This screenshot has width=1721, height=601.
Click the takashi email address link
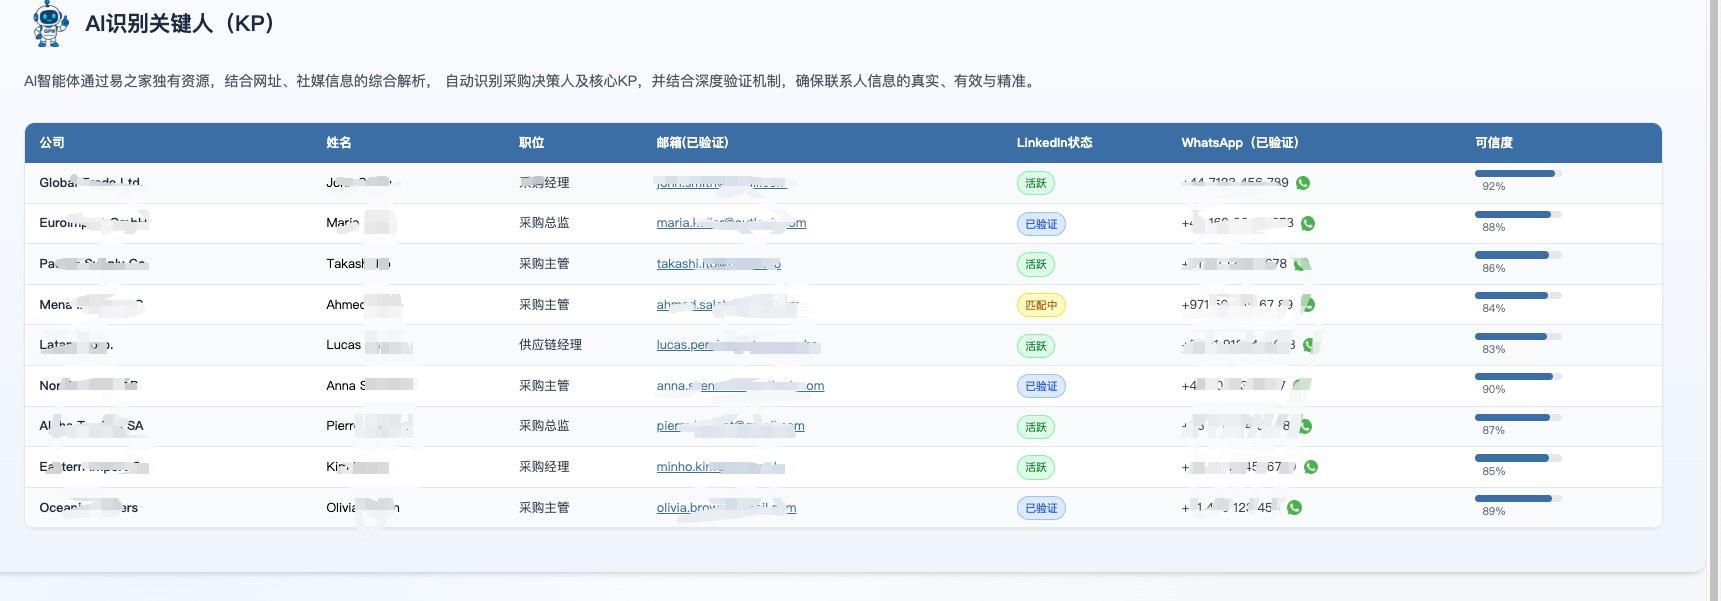click(x=718, y=264)
